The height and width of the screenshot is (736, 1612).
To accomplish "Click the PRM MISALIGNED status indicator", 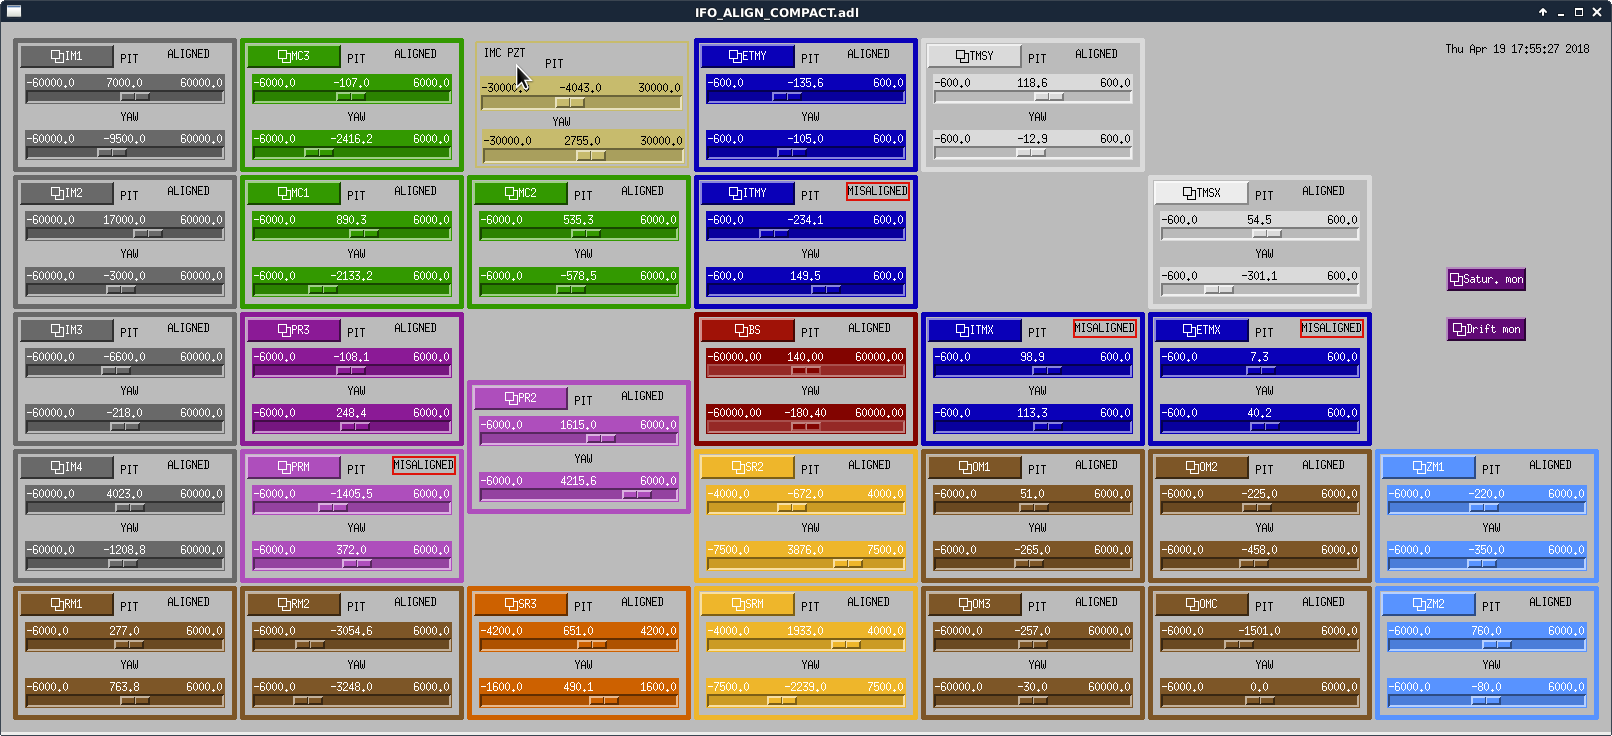I will pyautogui.click(x=423, y=465).
